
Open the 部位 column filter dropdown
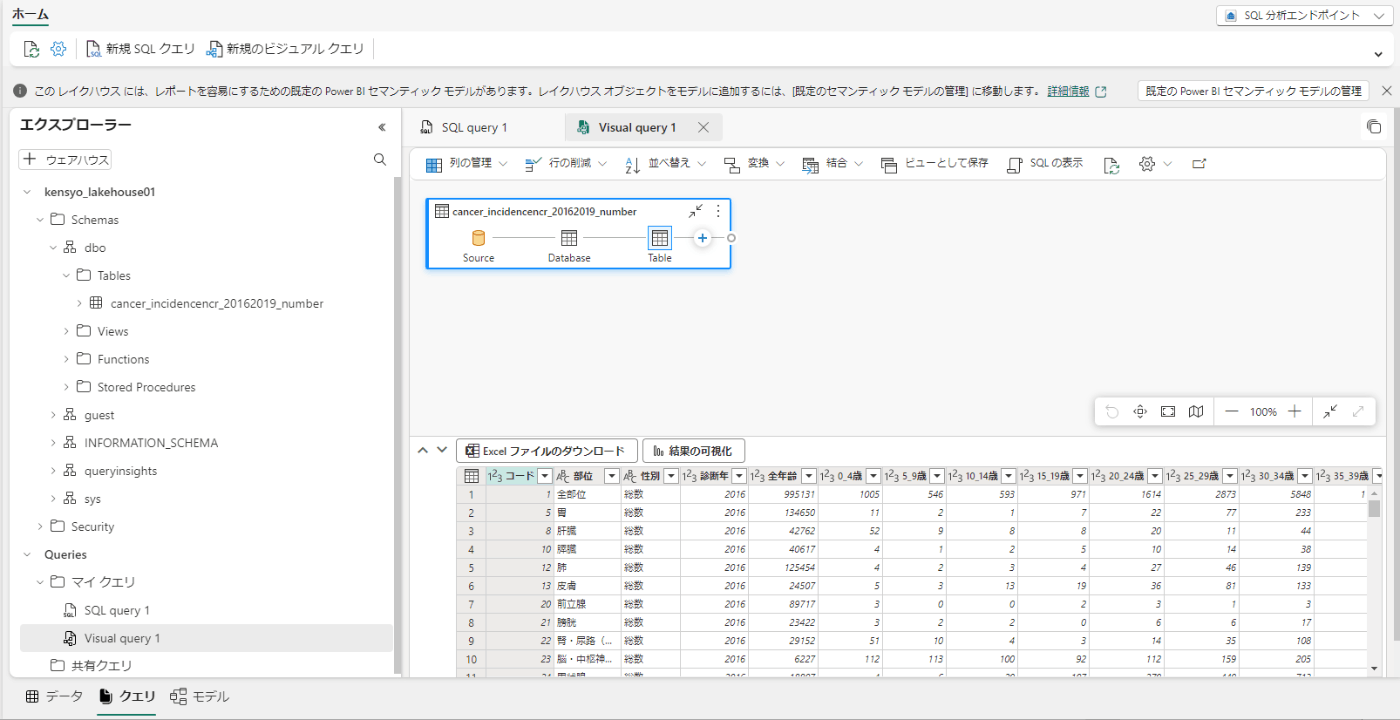click(x=611, y=476)
